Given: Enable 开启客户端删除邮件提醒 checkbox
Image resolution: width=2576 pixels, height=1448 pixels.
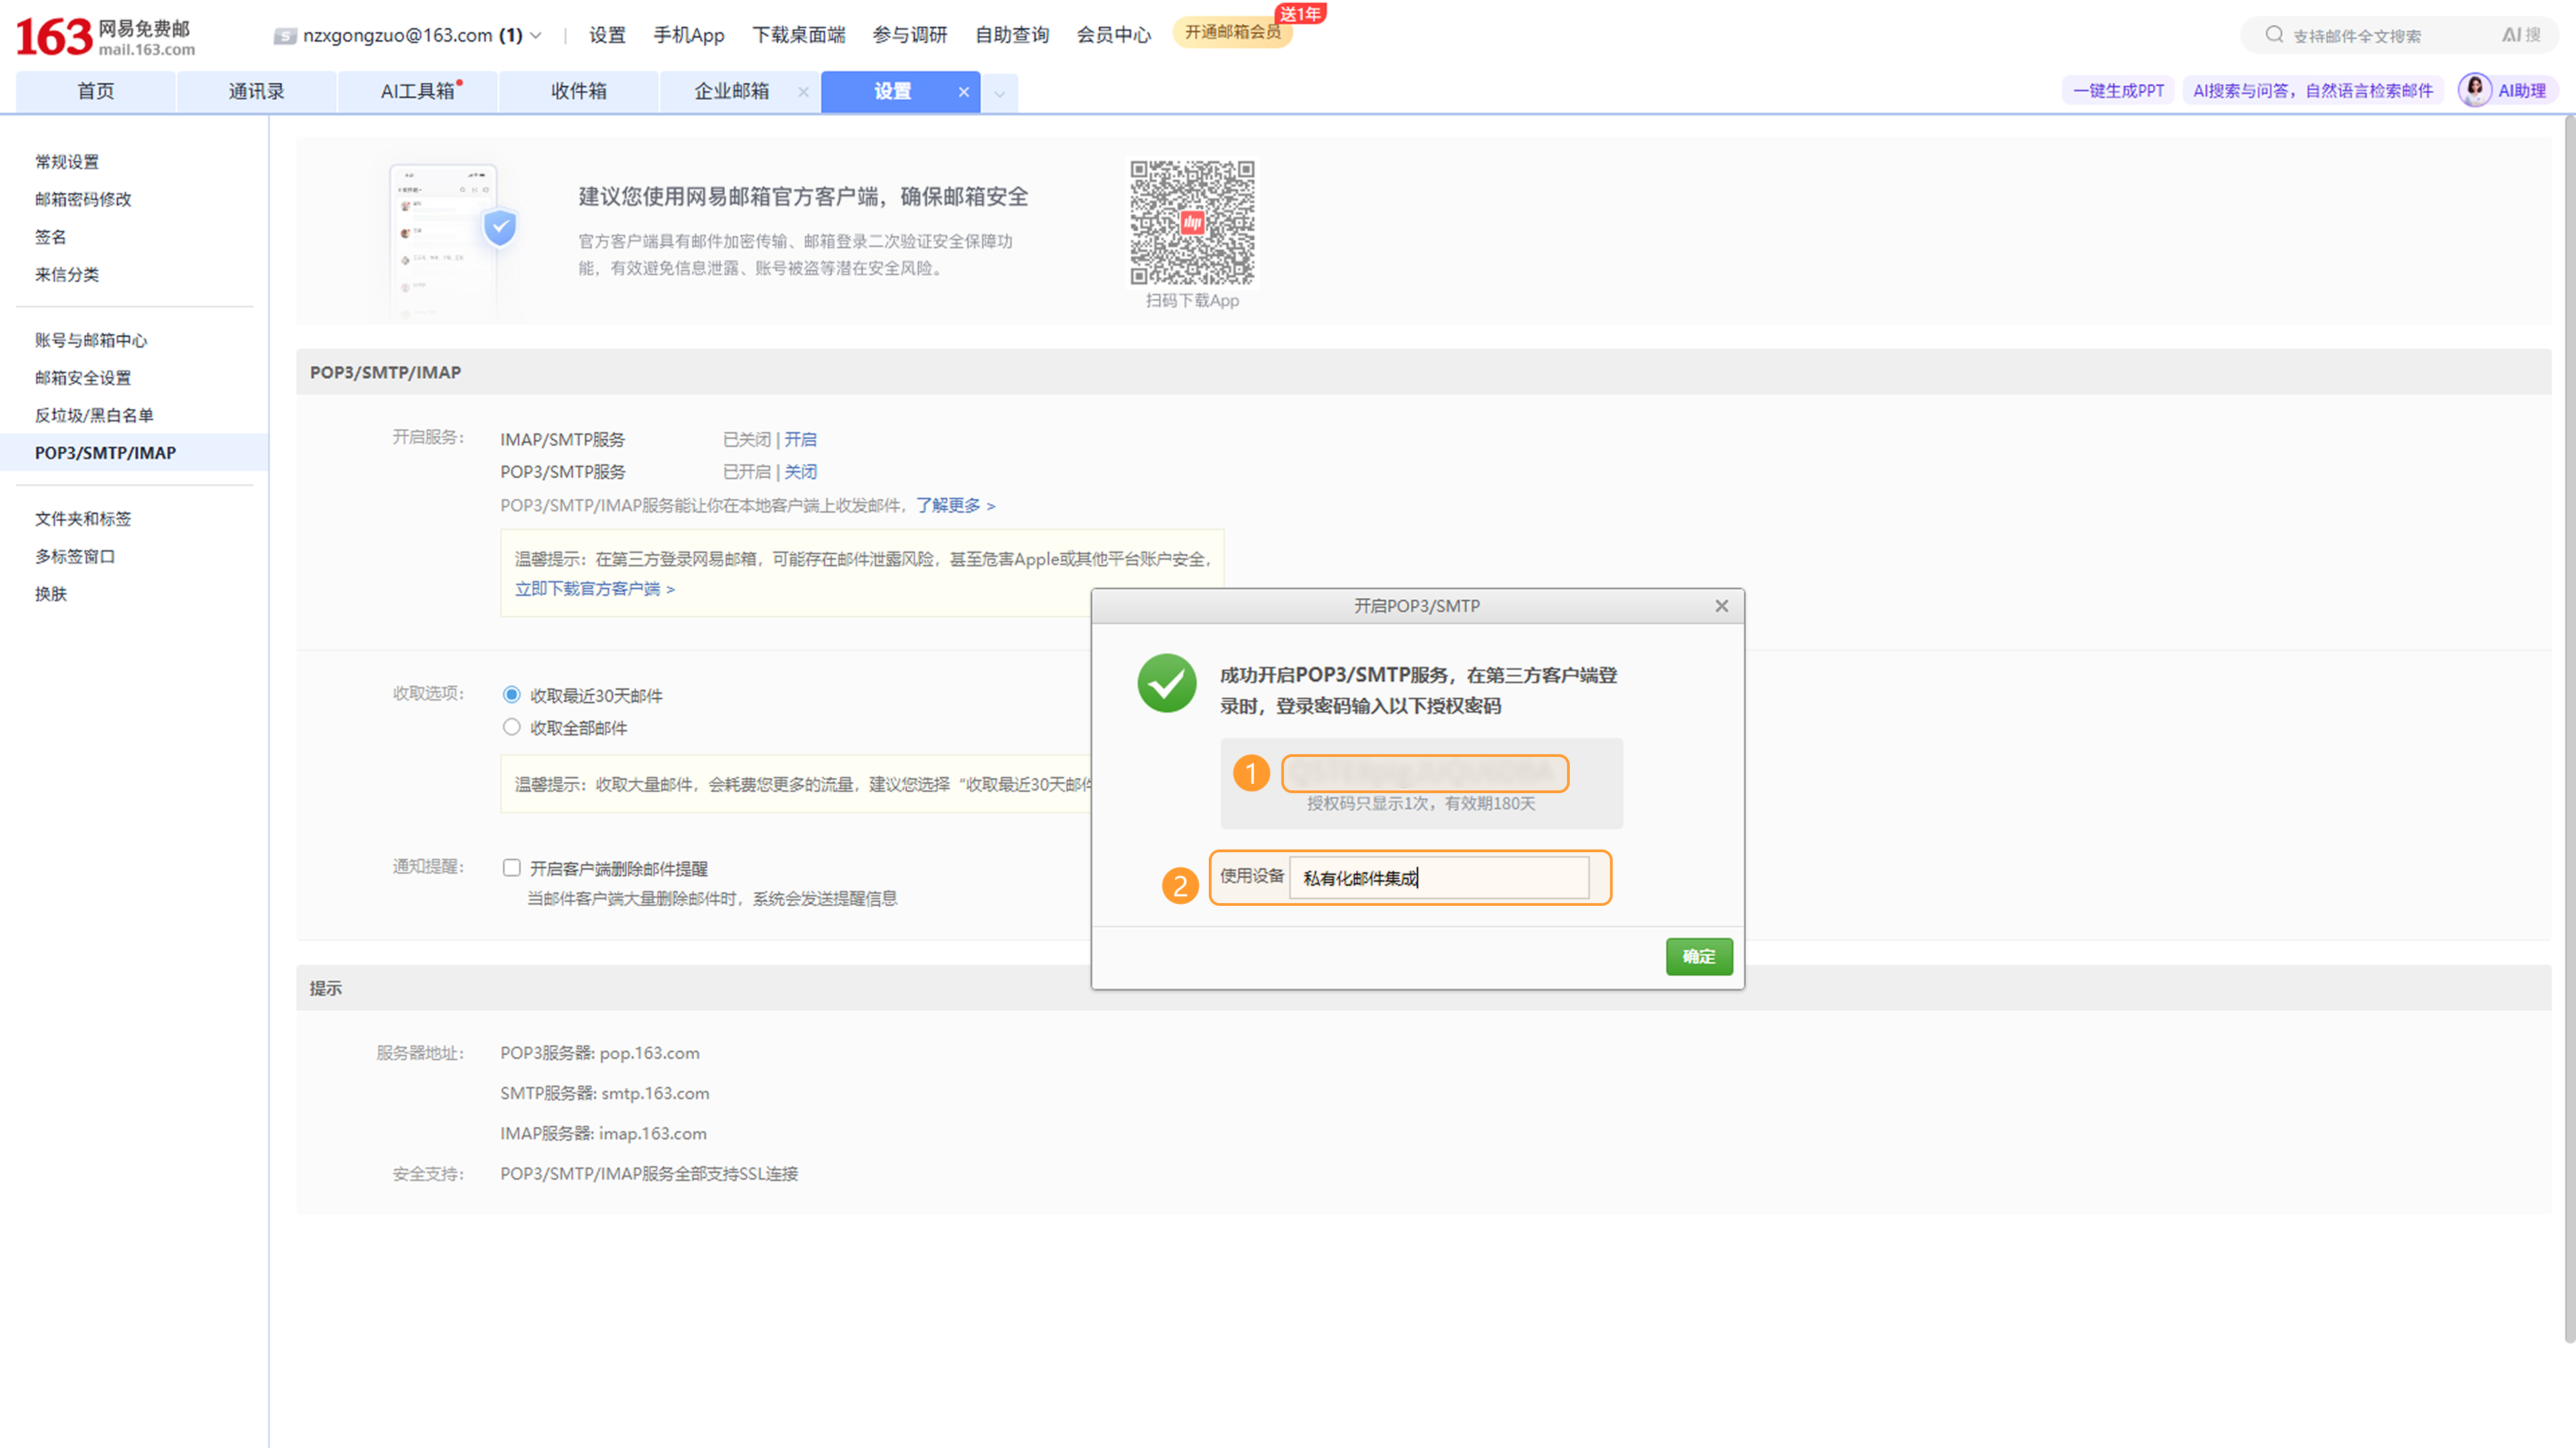Looking at the screenshot, I should click(x=511, y=867).
